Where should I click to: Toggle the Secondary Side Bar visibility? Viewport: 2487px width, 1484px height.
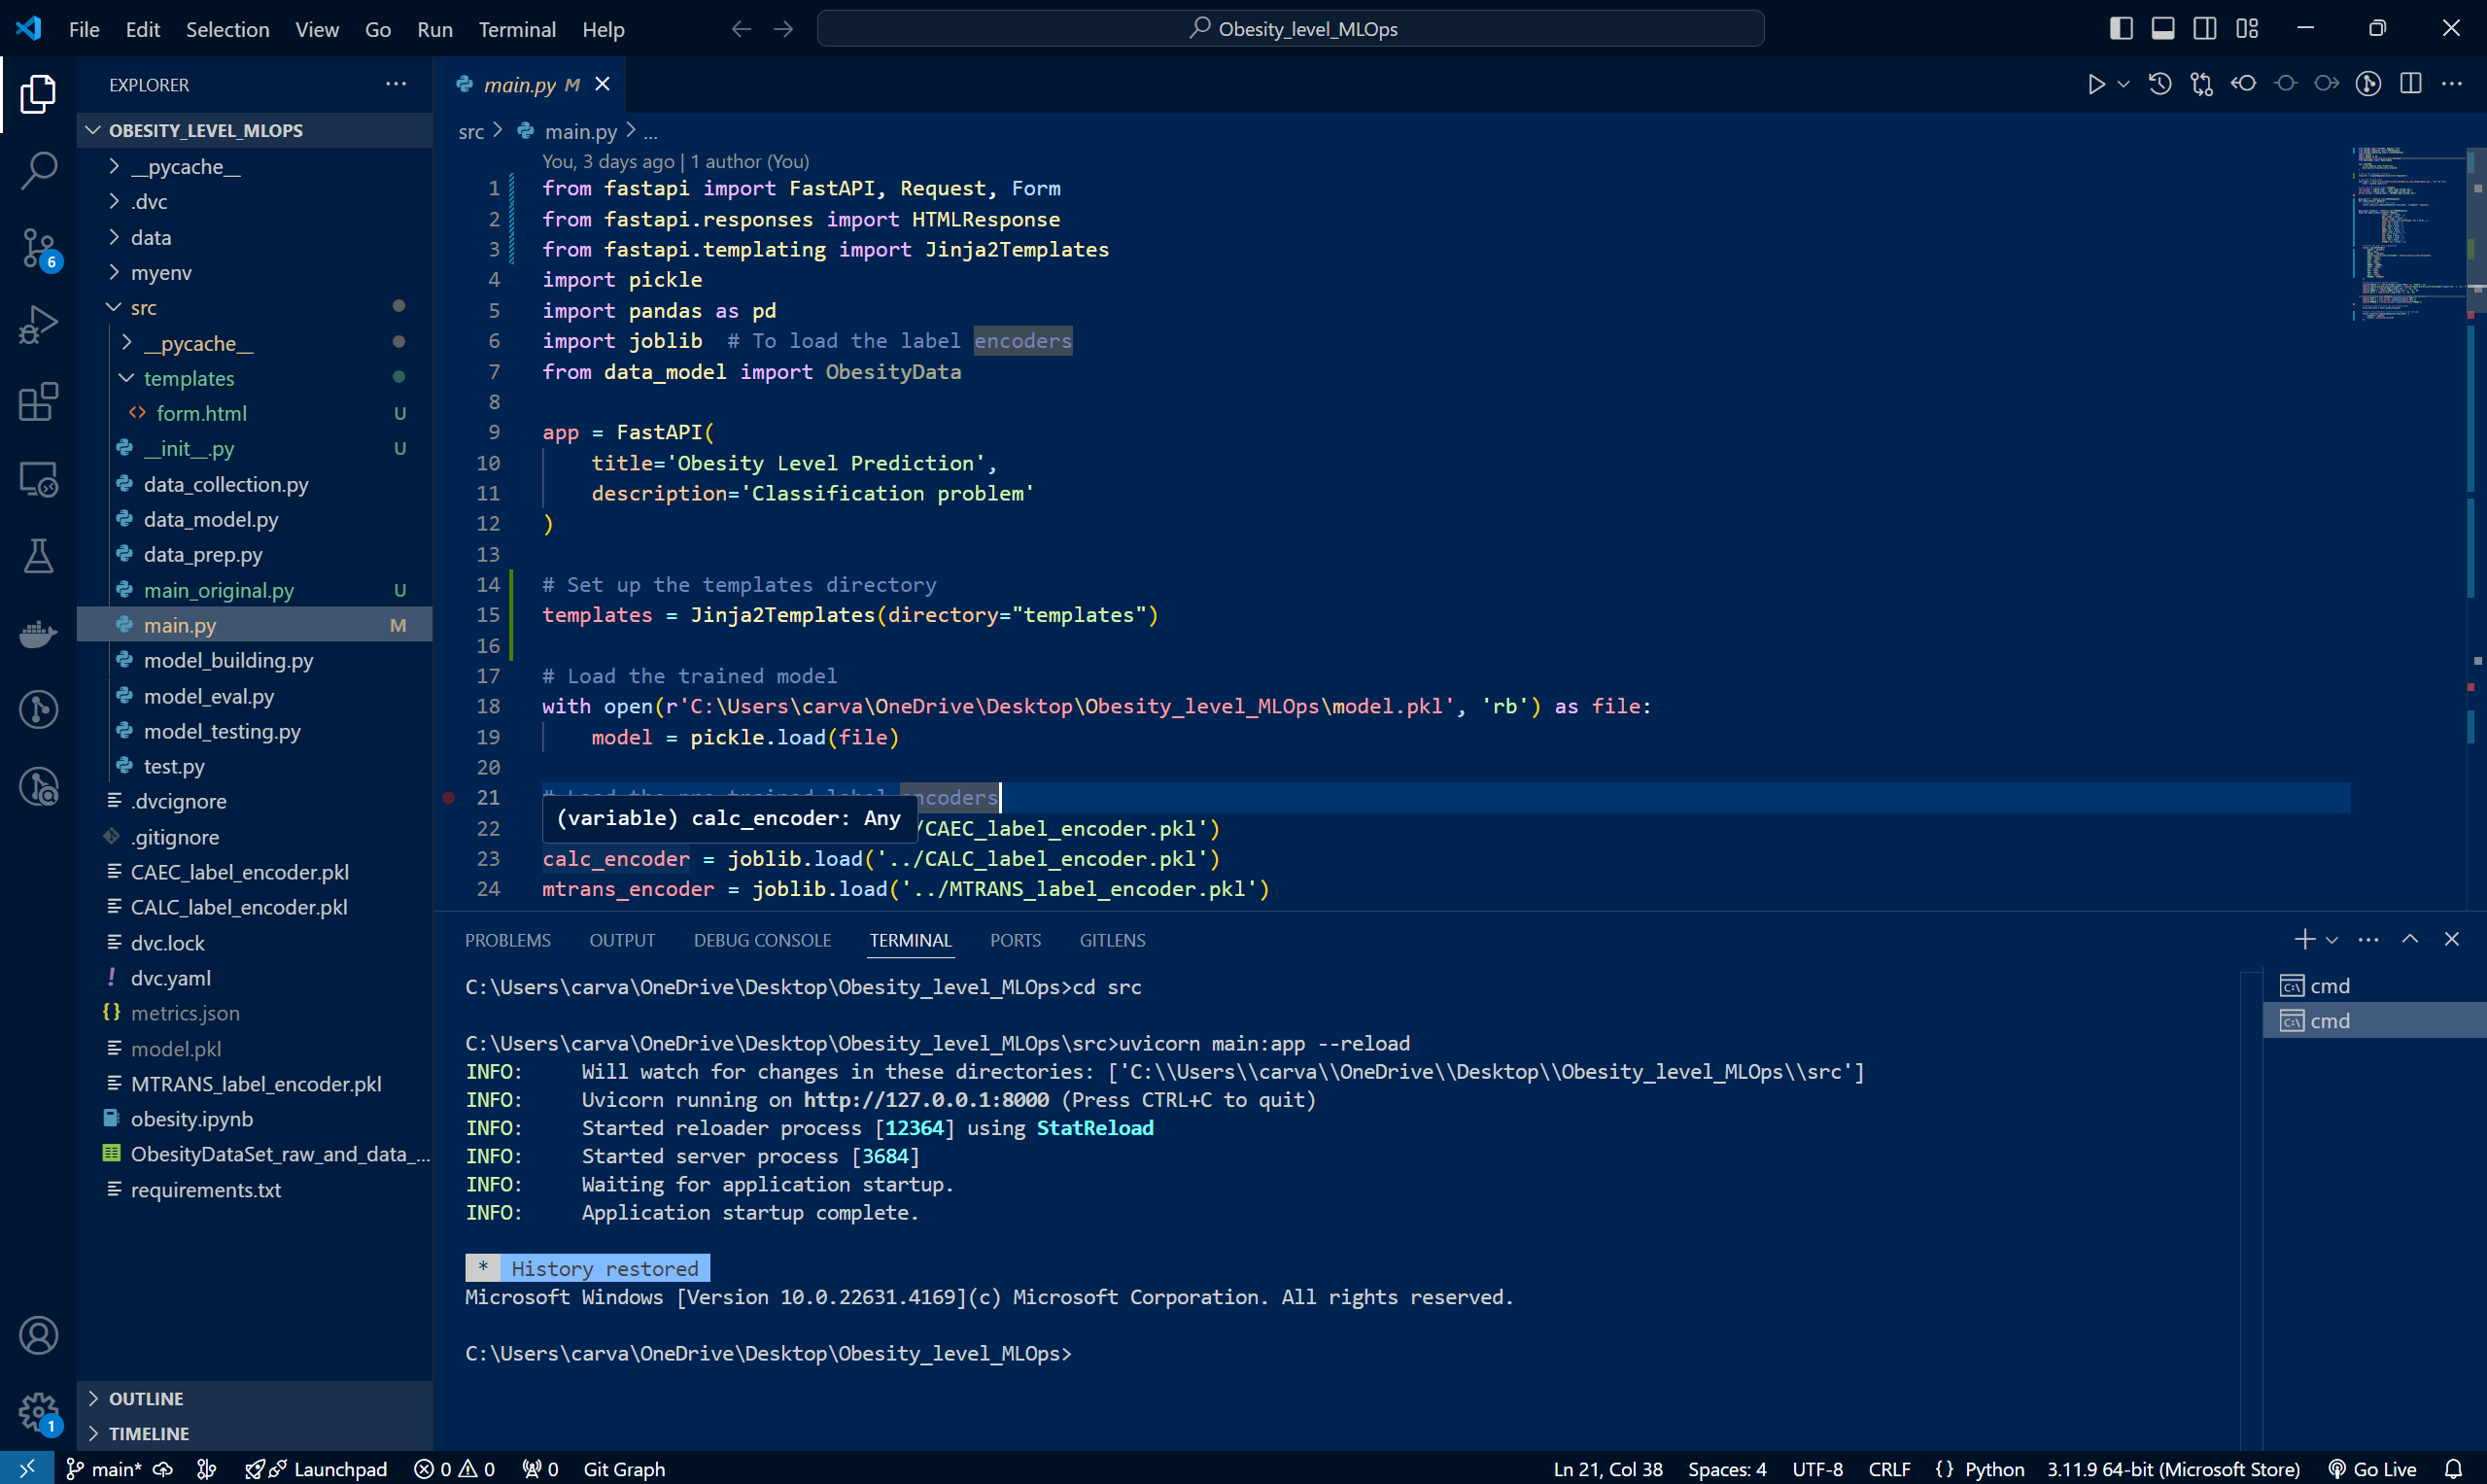pos(2204,28)
